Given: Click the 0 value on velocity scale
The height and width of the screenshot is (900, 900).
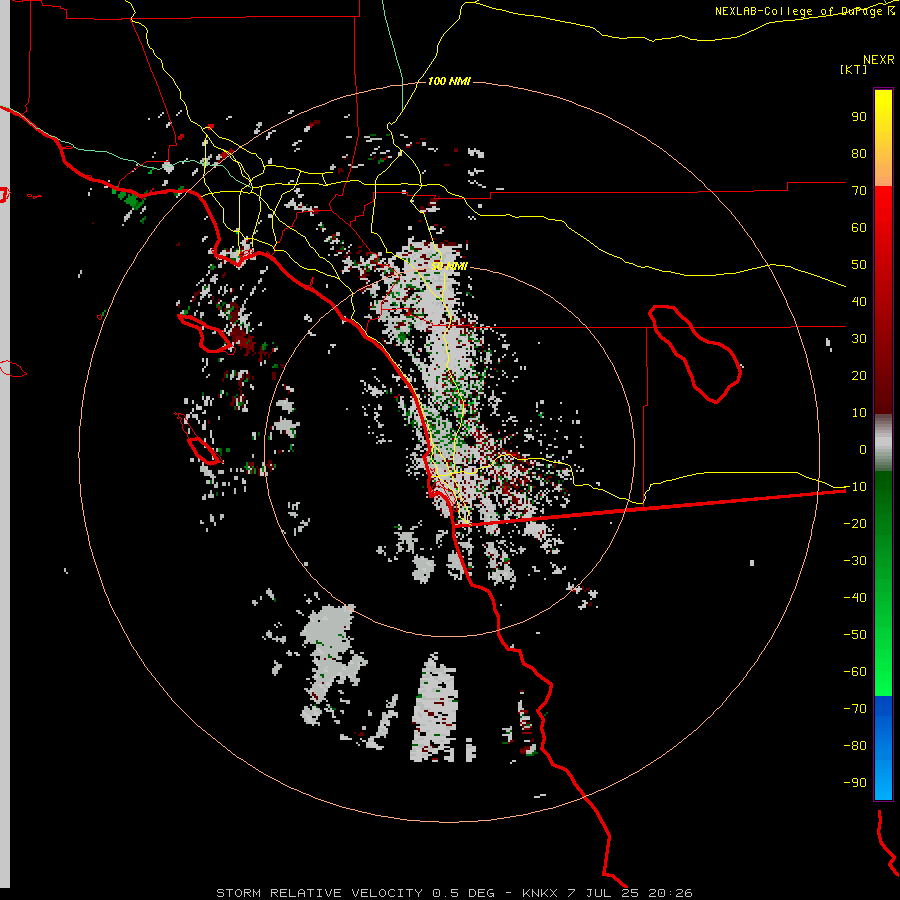Looking at the screenshot, I should point(863,449).
